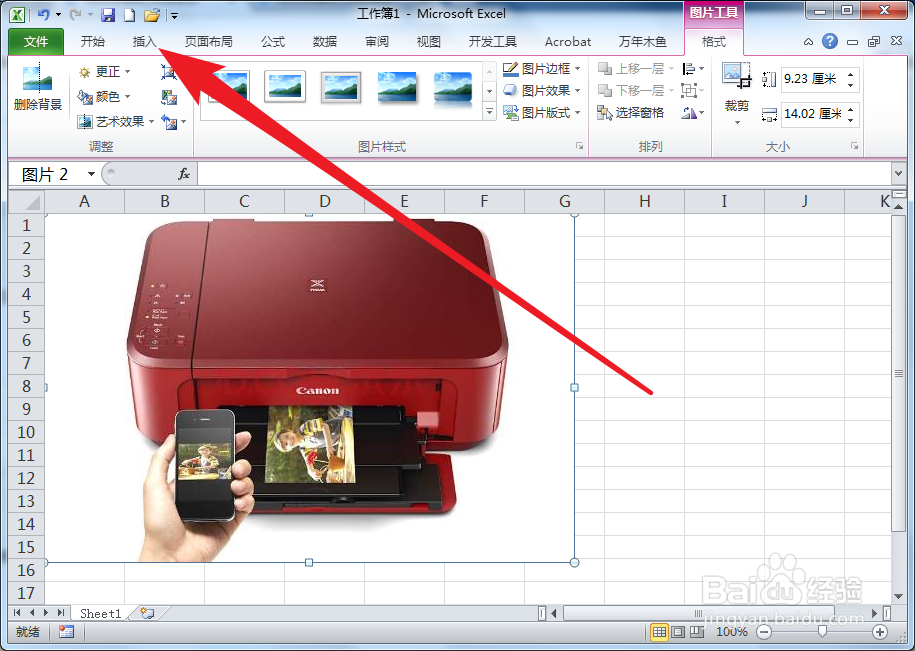Open the Customize Quick Access Toolbar dropdown
This screenshot has height=651, width=915.
pyautogui.click(x=174, y=16)
